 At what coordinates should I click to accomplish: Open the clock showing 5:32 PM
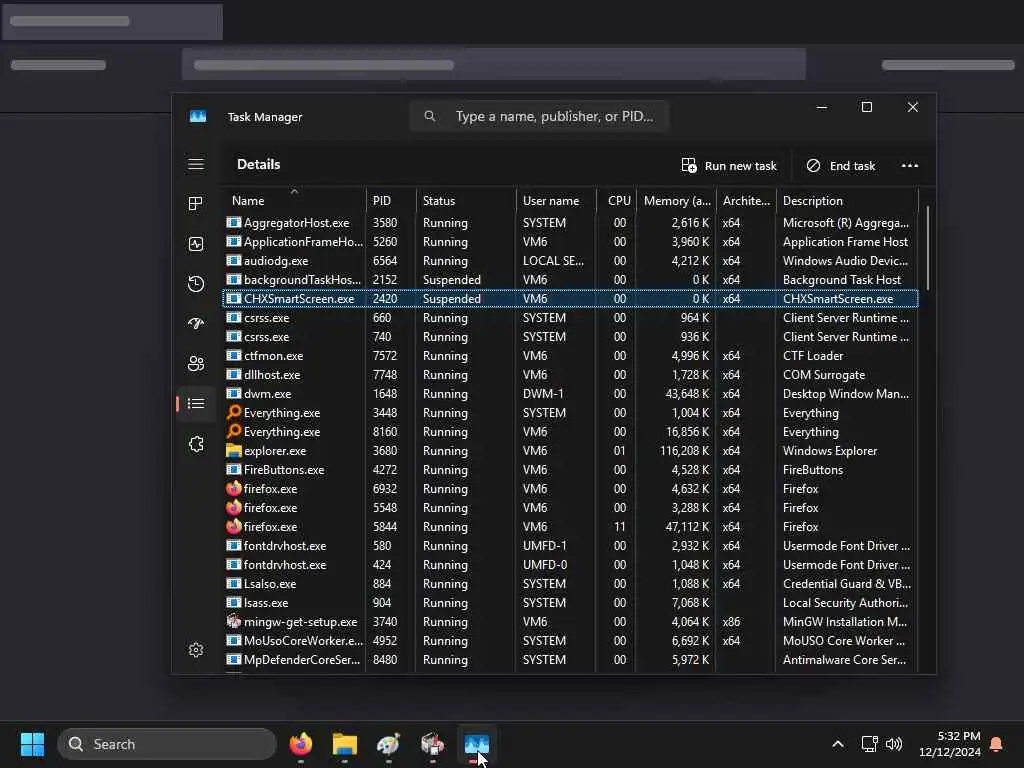[950, 744]
